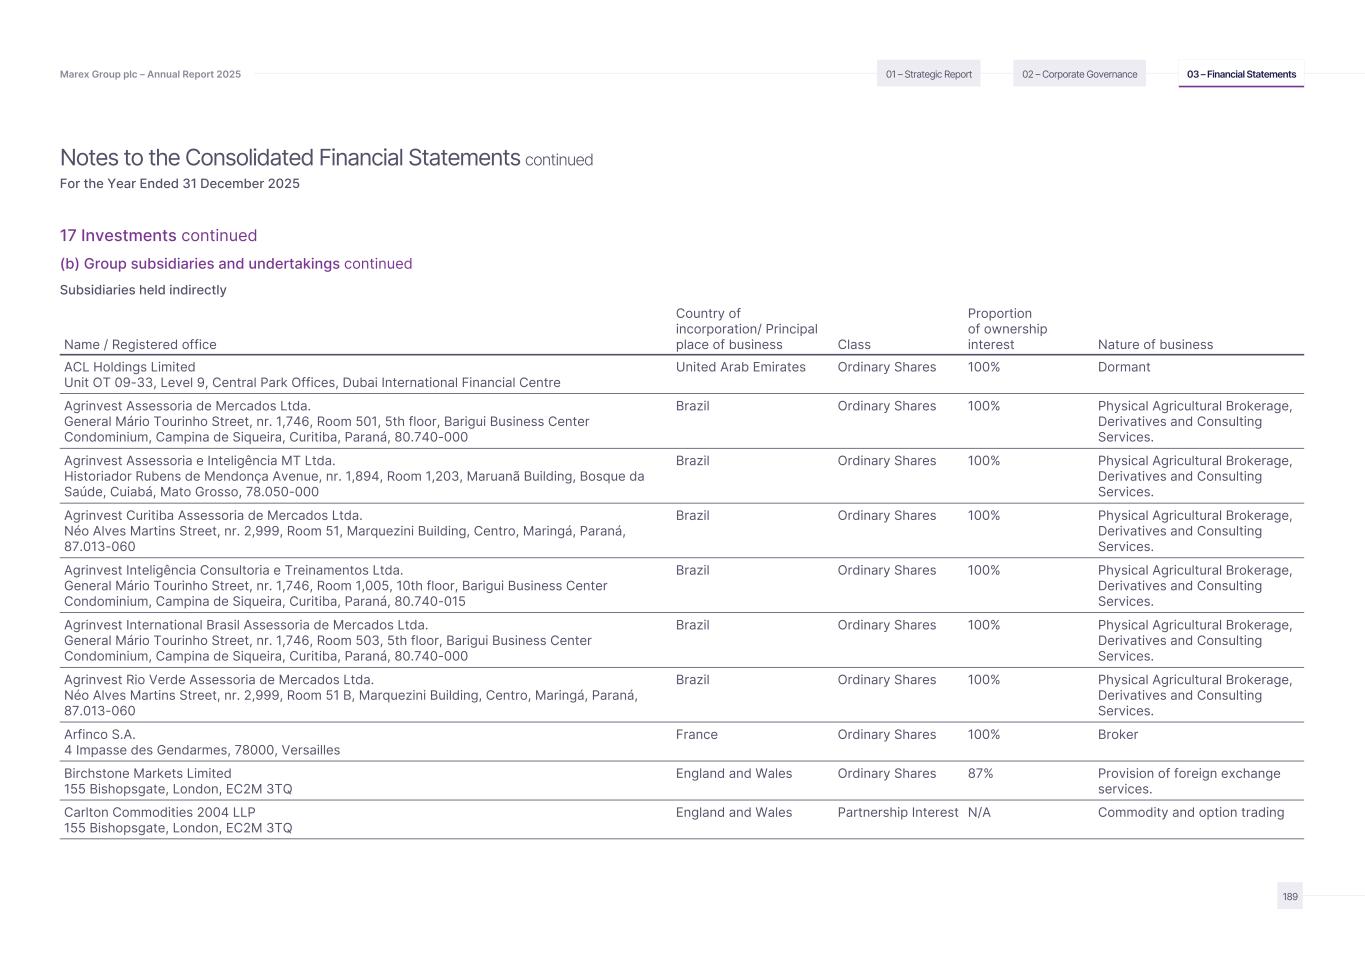Click the page number 189 box
This screenshot has width=1365, height=966.
[1289, 896]
